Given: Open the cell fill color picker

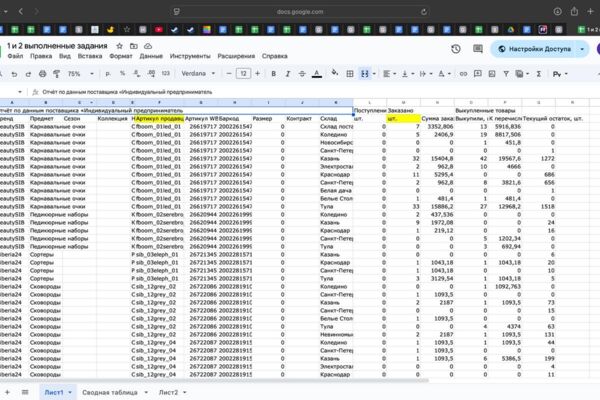Looking at the screenshot, I should click(x=335, y=73).
